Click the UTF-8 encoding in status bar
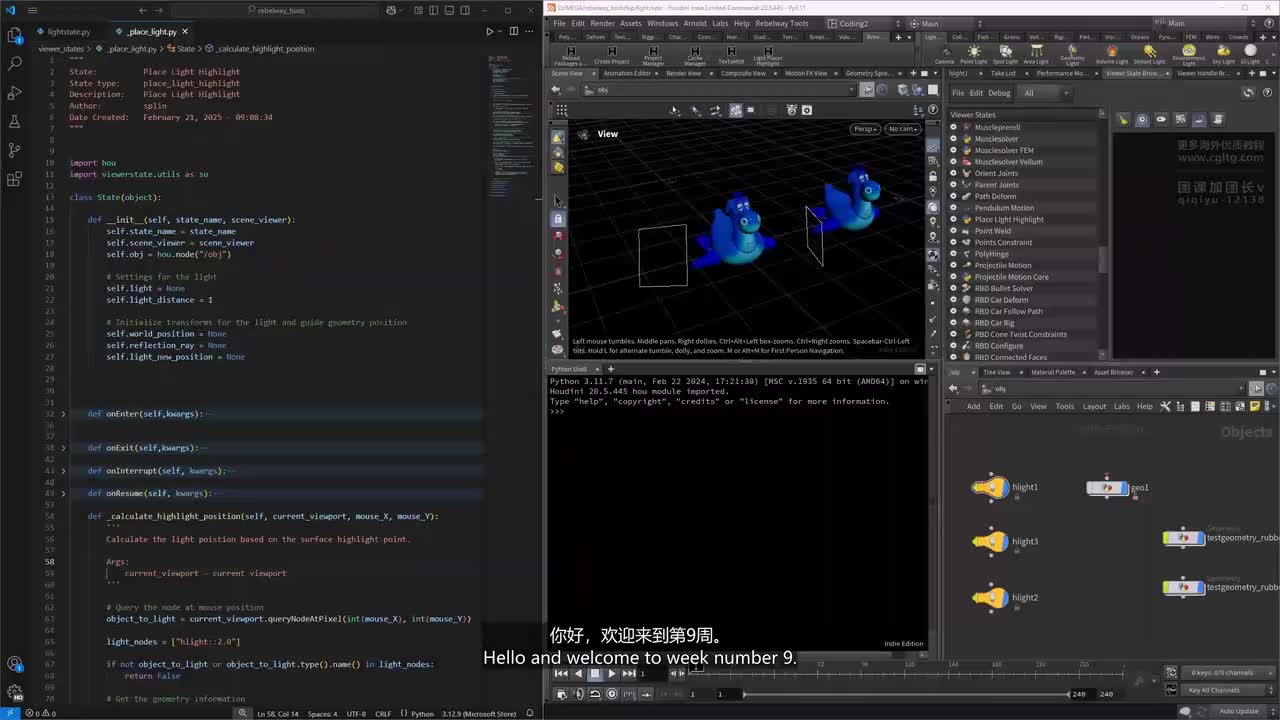The image size is (1280, 720). coord(356,714)
